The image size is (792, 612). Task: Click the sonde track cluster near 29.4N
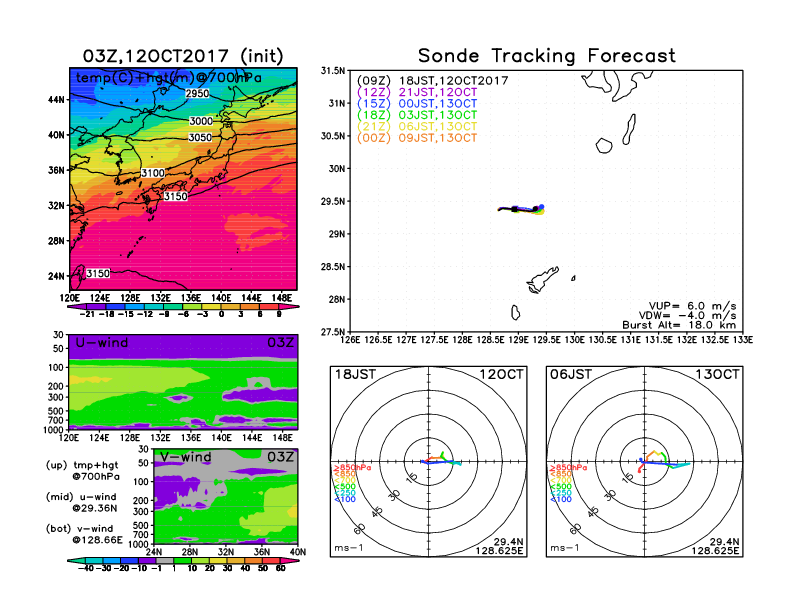pos(521,209)
